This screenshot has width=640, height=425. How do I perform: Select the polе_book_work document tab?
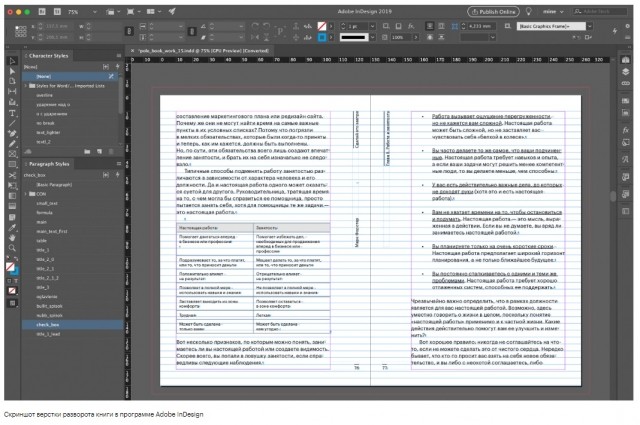point(203,51)
